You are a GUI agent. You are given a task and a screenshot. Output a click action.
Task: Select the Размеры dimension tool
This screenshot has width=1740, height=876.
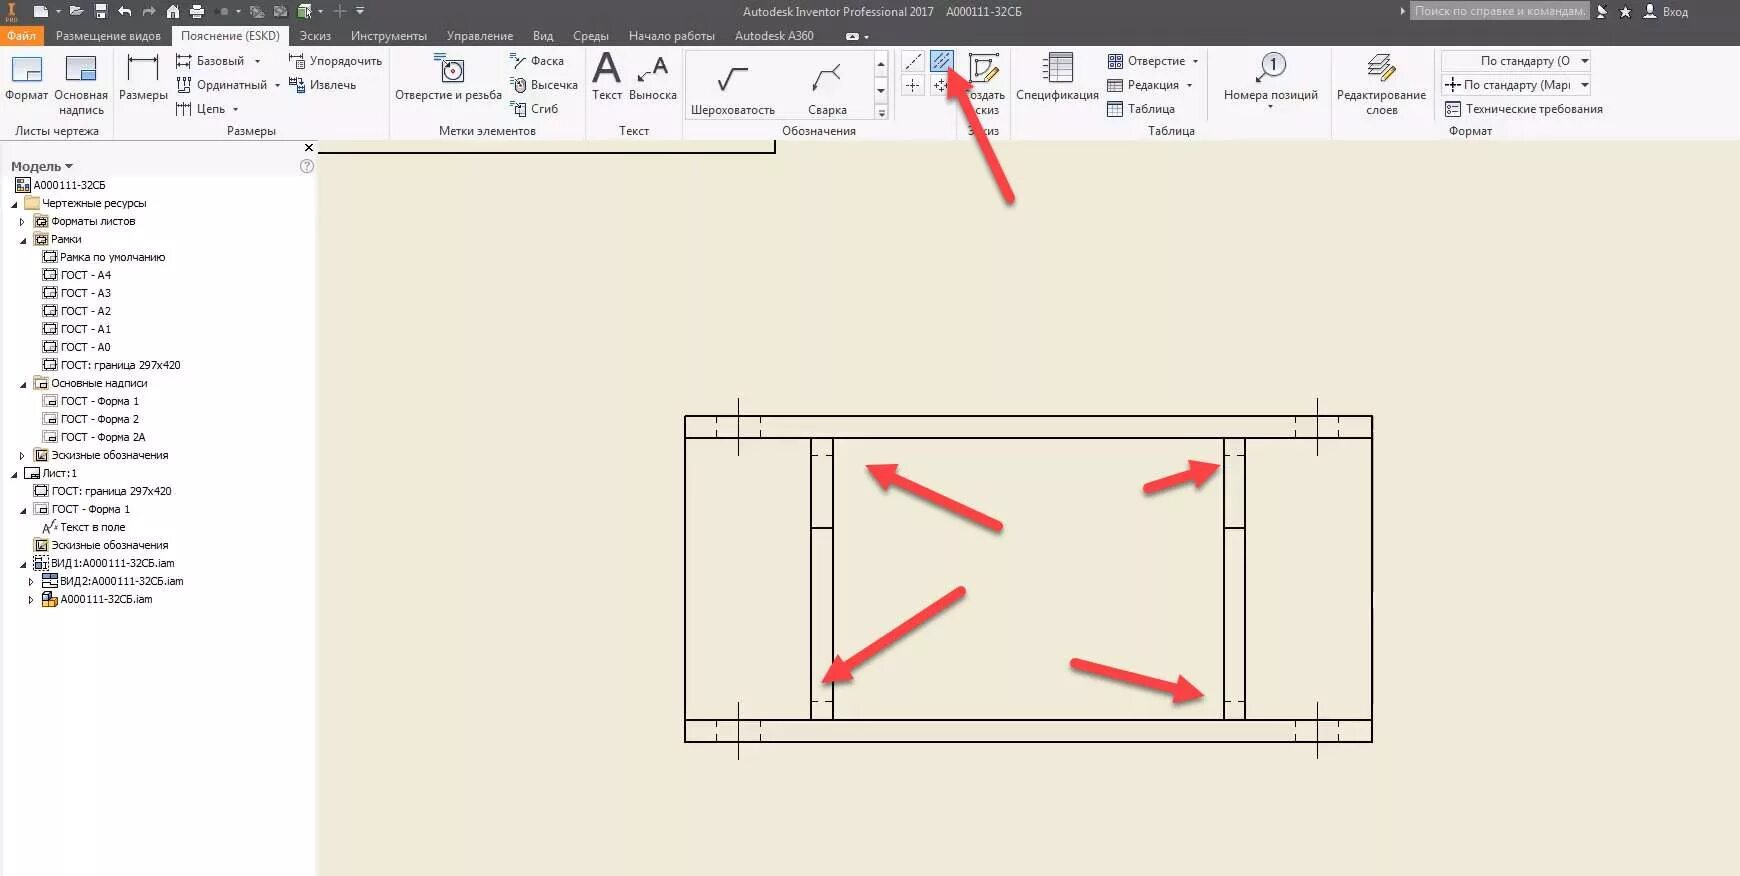pyautogui.click(x=143, y=78)
